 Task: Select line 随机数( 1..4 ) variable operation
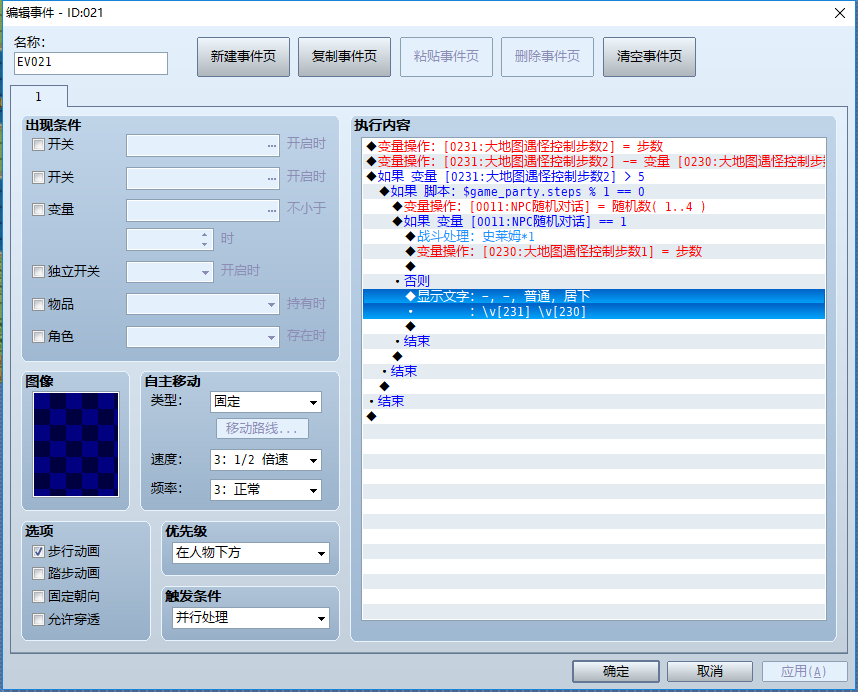[594, 206]
